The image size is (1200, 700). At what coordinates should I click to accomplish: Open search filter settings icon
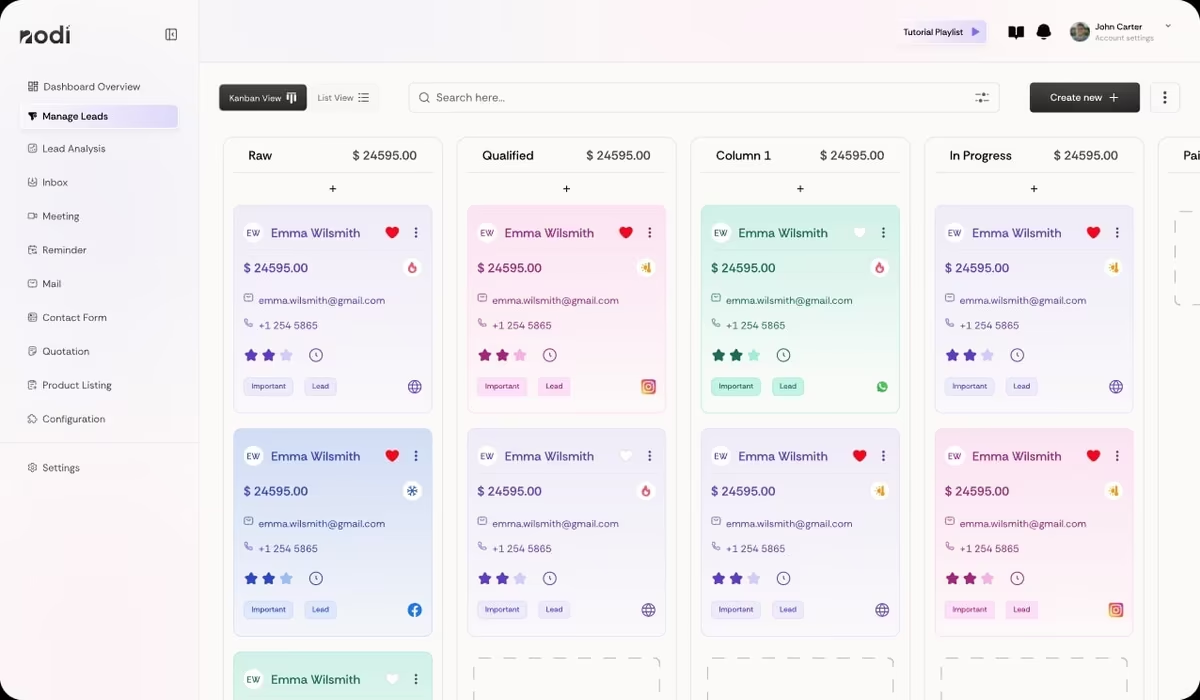point(982,97)
